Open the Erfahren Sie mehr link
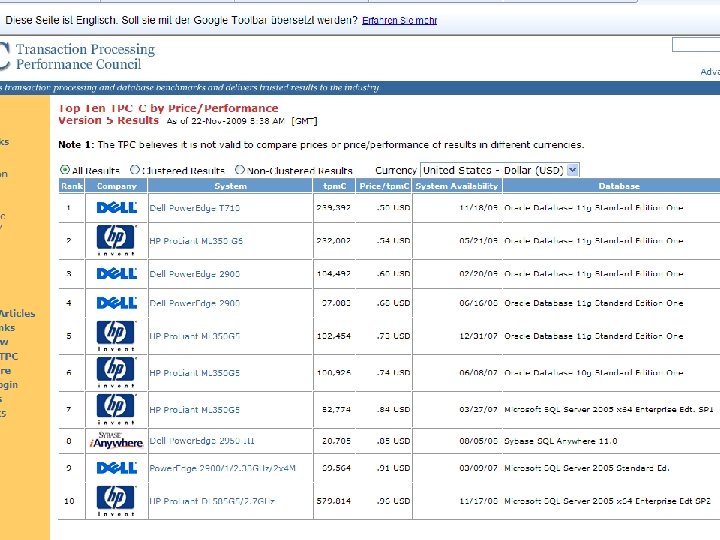 point(399,20)
